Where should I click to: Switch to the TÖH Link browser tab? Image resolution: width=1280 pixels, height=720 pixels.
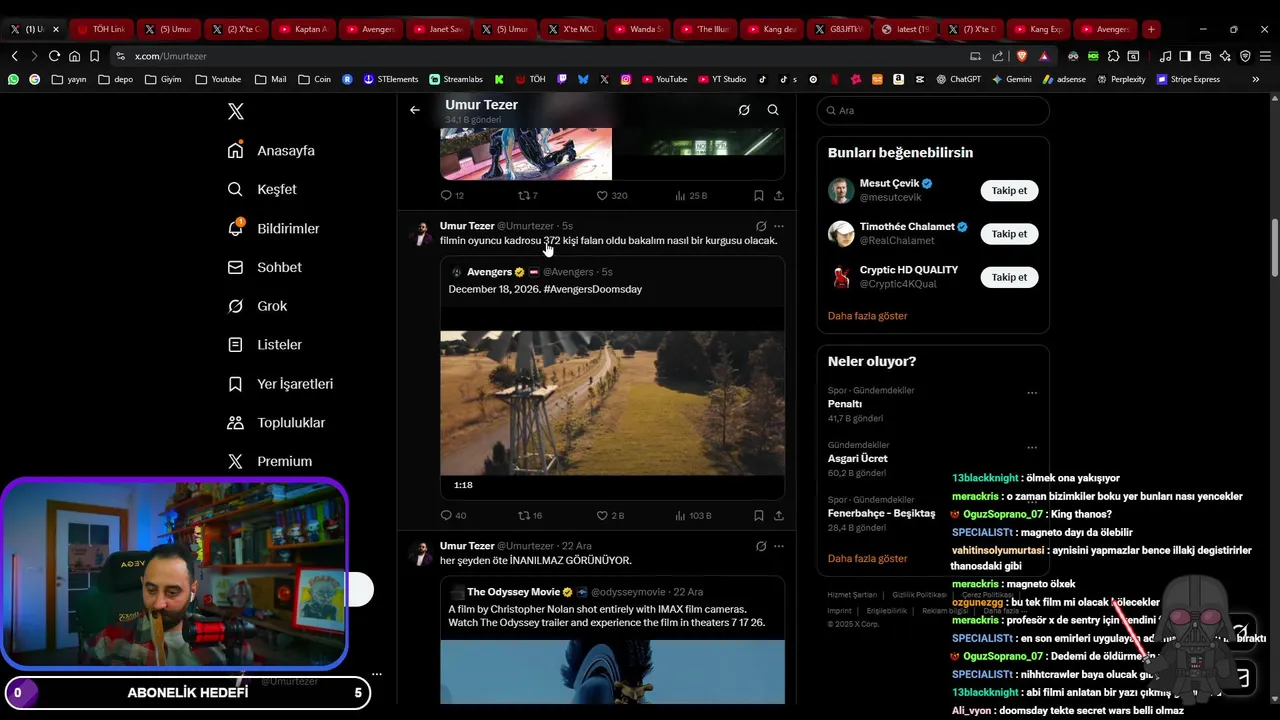[x=101, y=29]
